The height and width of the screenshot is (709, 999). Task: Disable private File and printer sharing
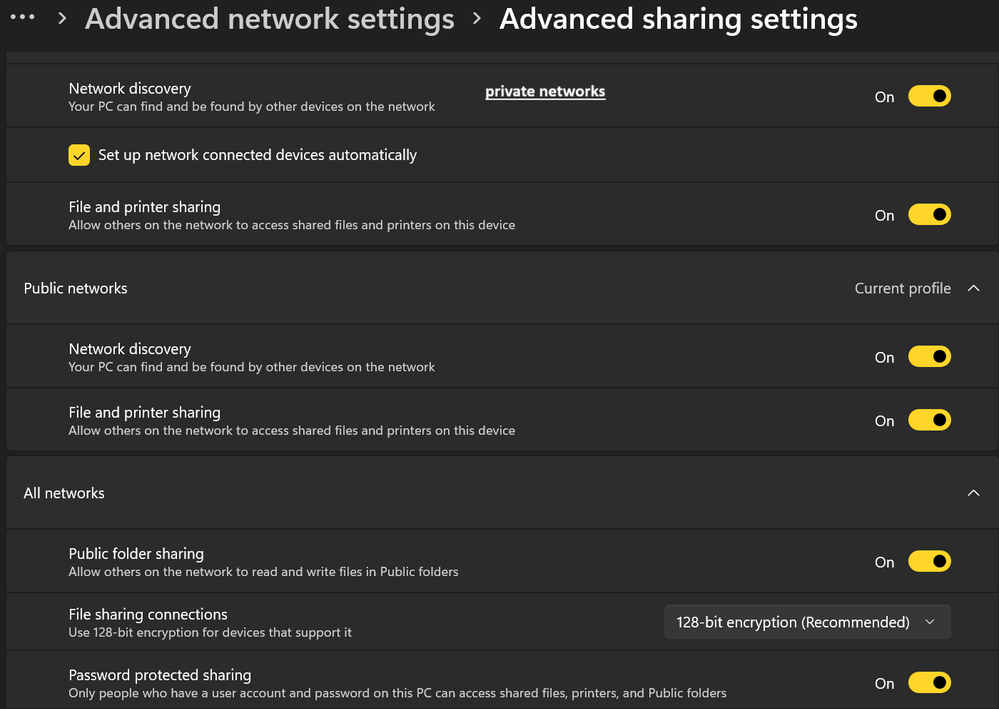929,215
